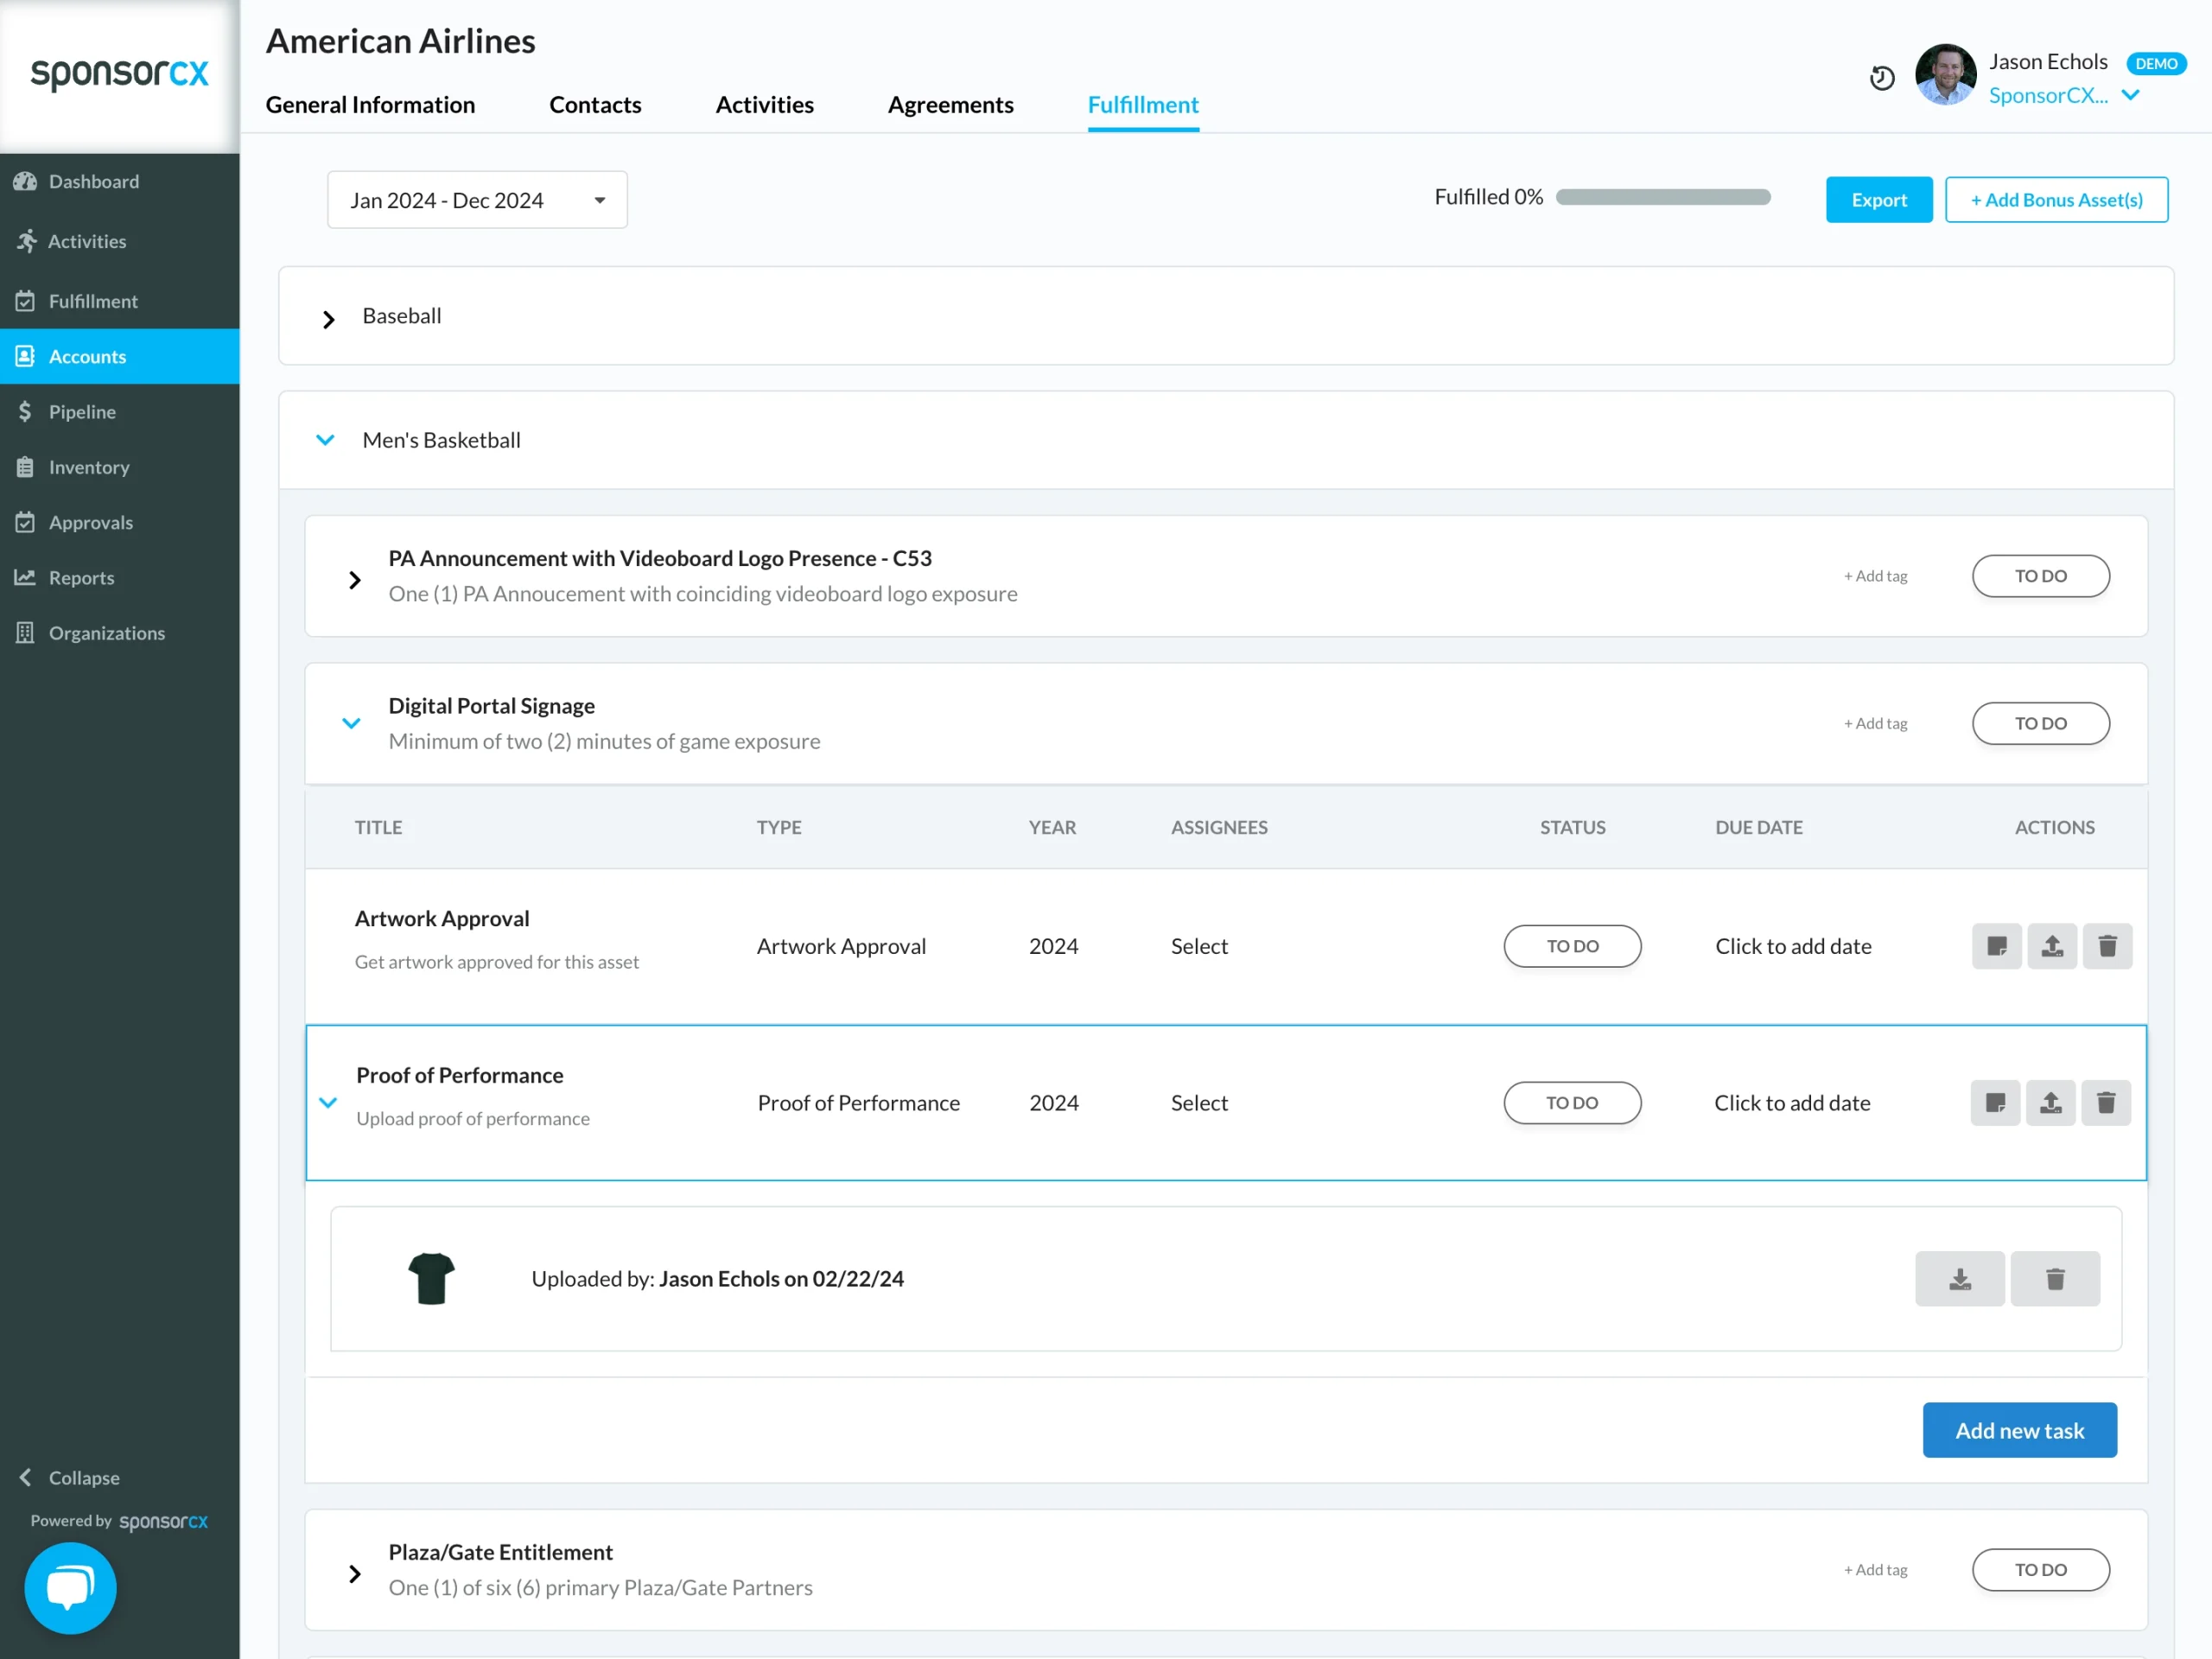Expand PA Announcement with Videoboard Logo Presence
This screenshot has width=2212, height=1659.
click(355, 580)
